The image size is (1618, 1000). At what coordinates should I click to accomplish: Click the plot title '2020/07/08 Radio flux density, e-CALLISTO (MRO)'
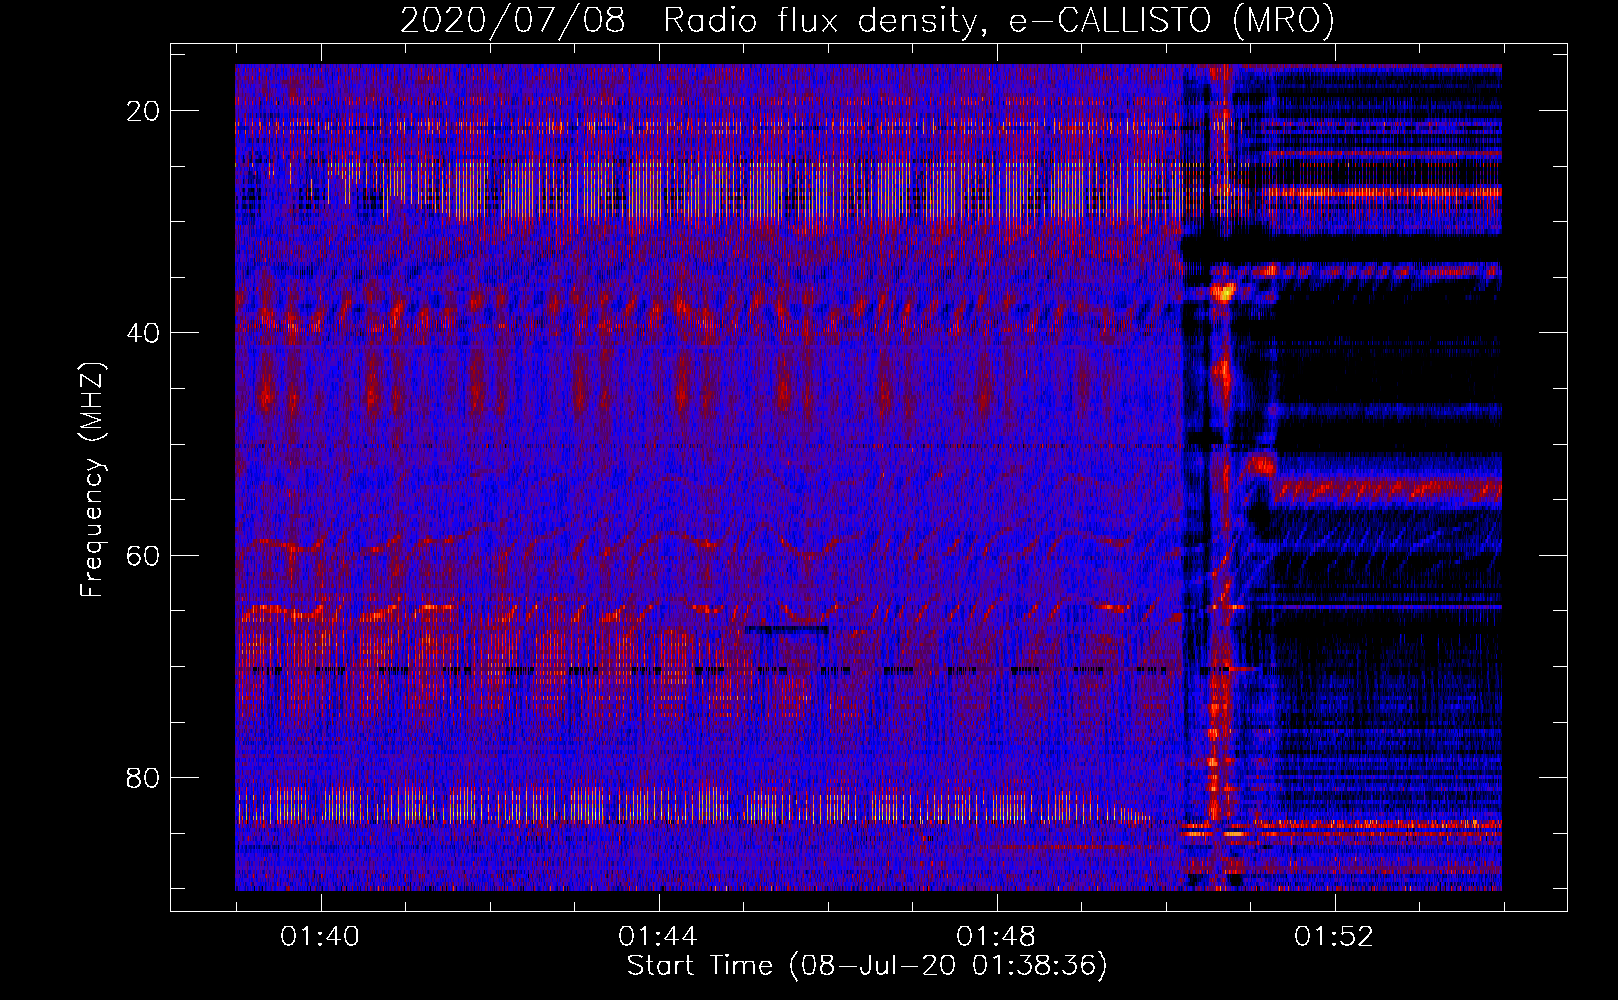click(x=867, y=19)
